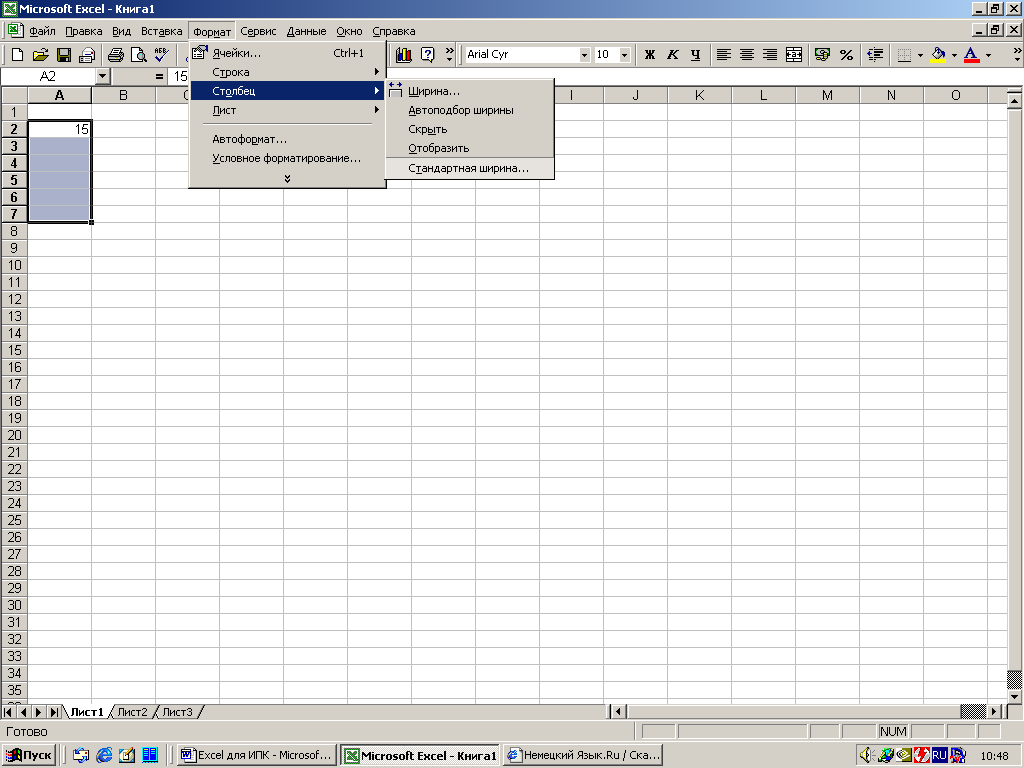
Task: Expand full Format menu with chevrons
Action: point(287,178)
